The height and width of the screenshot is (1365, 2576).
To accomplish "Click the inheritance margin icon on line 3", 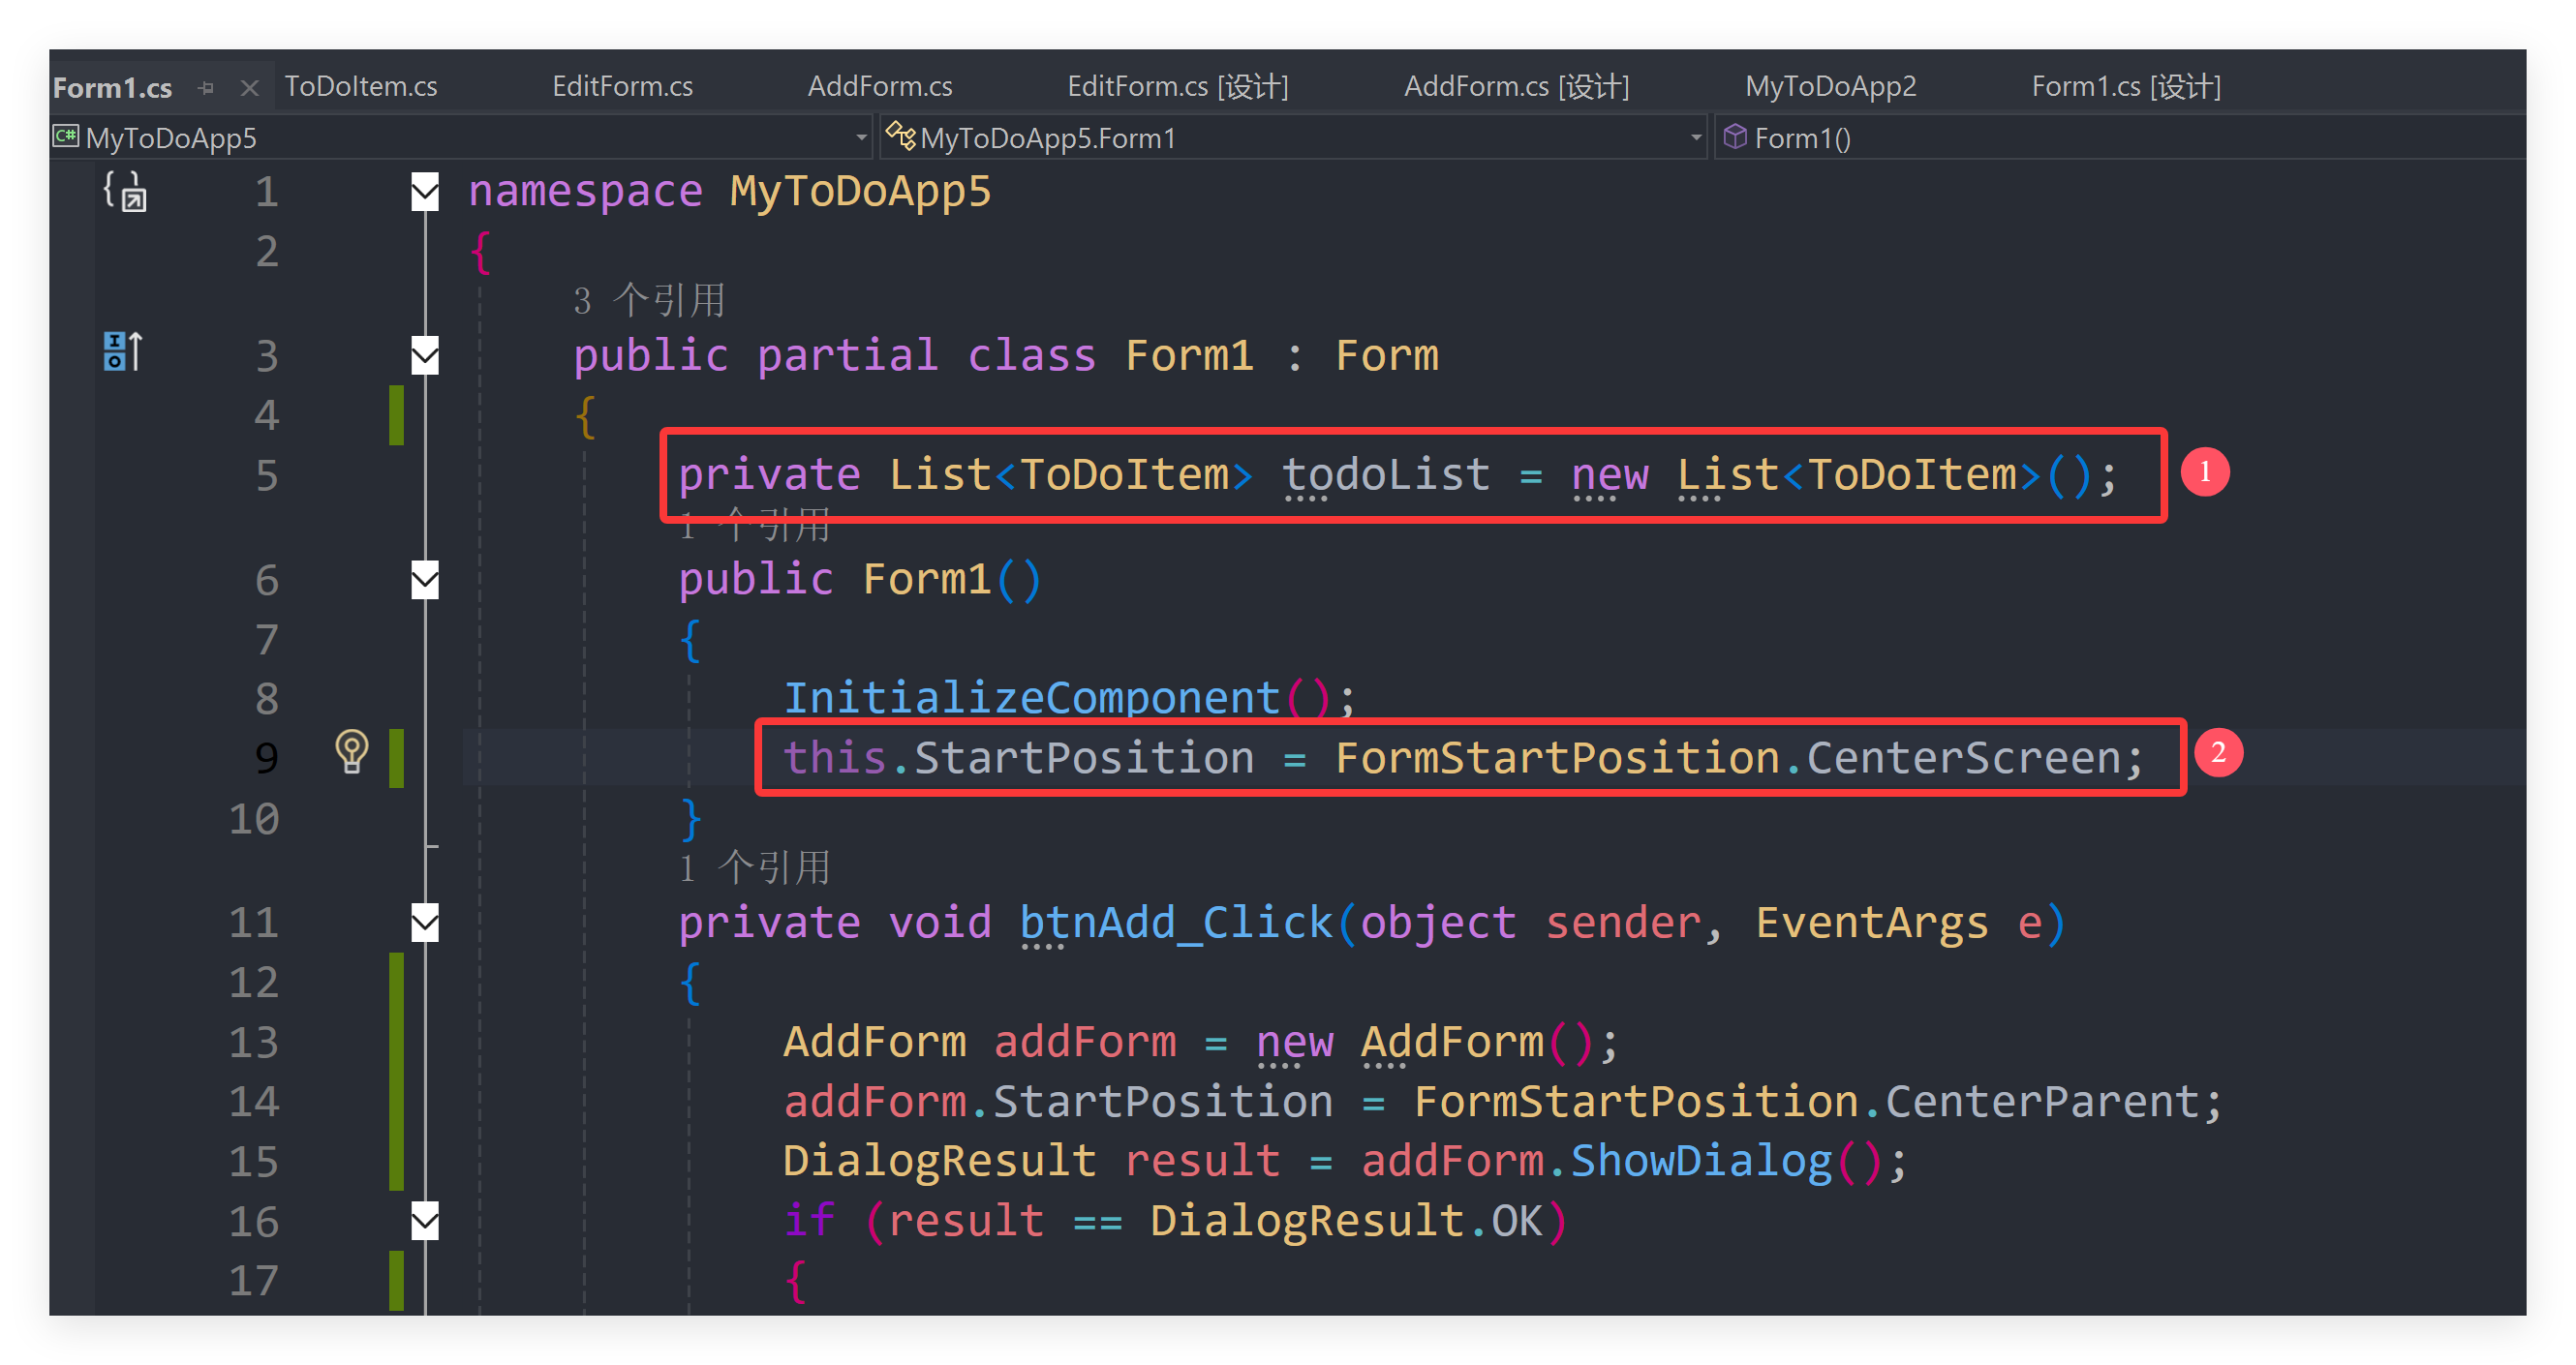I will pos(123,351).
